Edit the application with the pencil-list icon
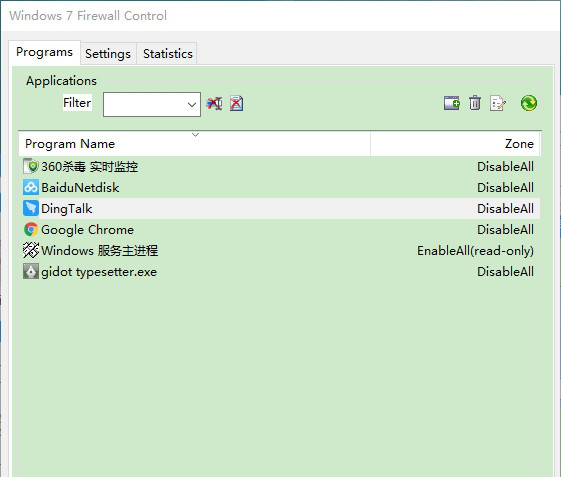The width and height of the screenshot is (561, 496). tap(498, 103)
